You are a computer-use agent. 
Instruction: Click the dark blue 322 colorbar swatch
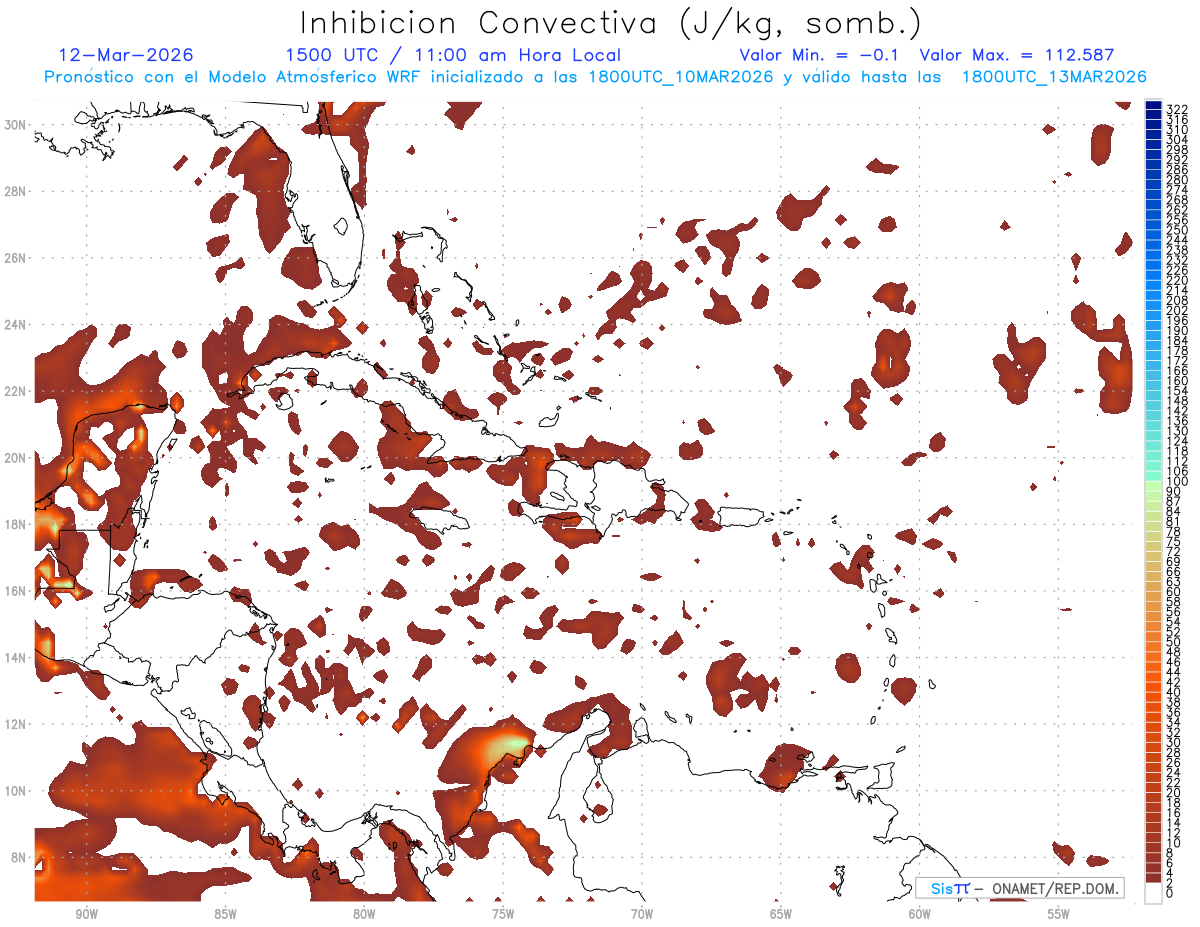click(x=1154, y=105)
